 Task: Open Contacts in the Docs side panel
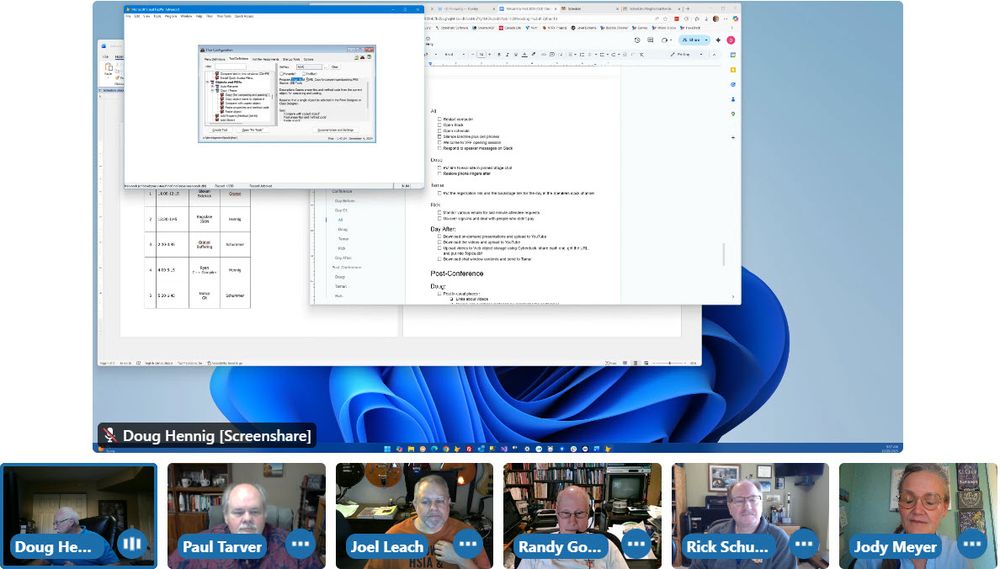coord(733,99)
